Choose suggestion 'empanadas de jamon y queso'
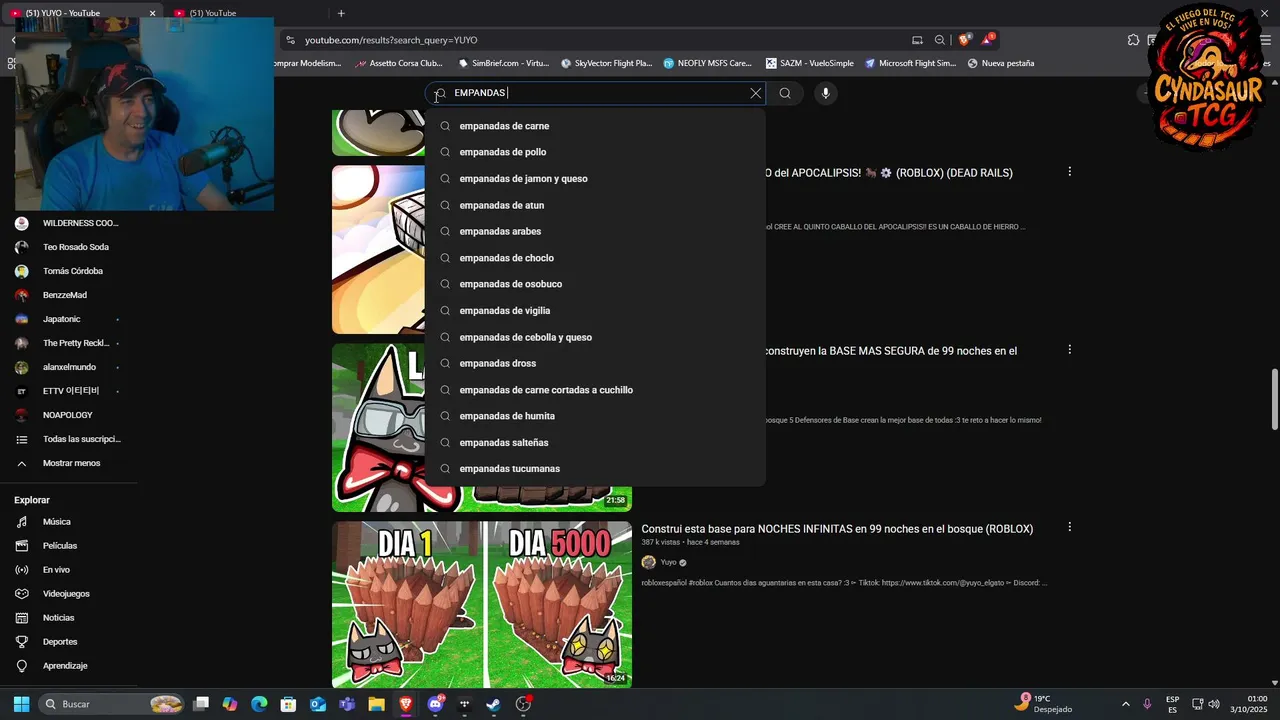 click(595, 179)
